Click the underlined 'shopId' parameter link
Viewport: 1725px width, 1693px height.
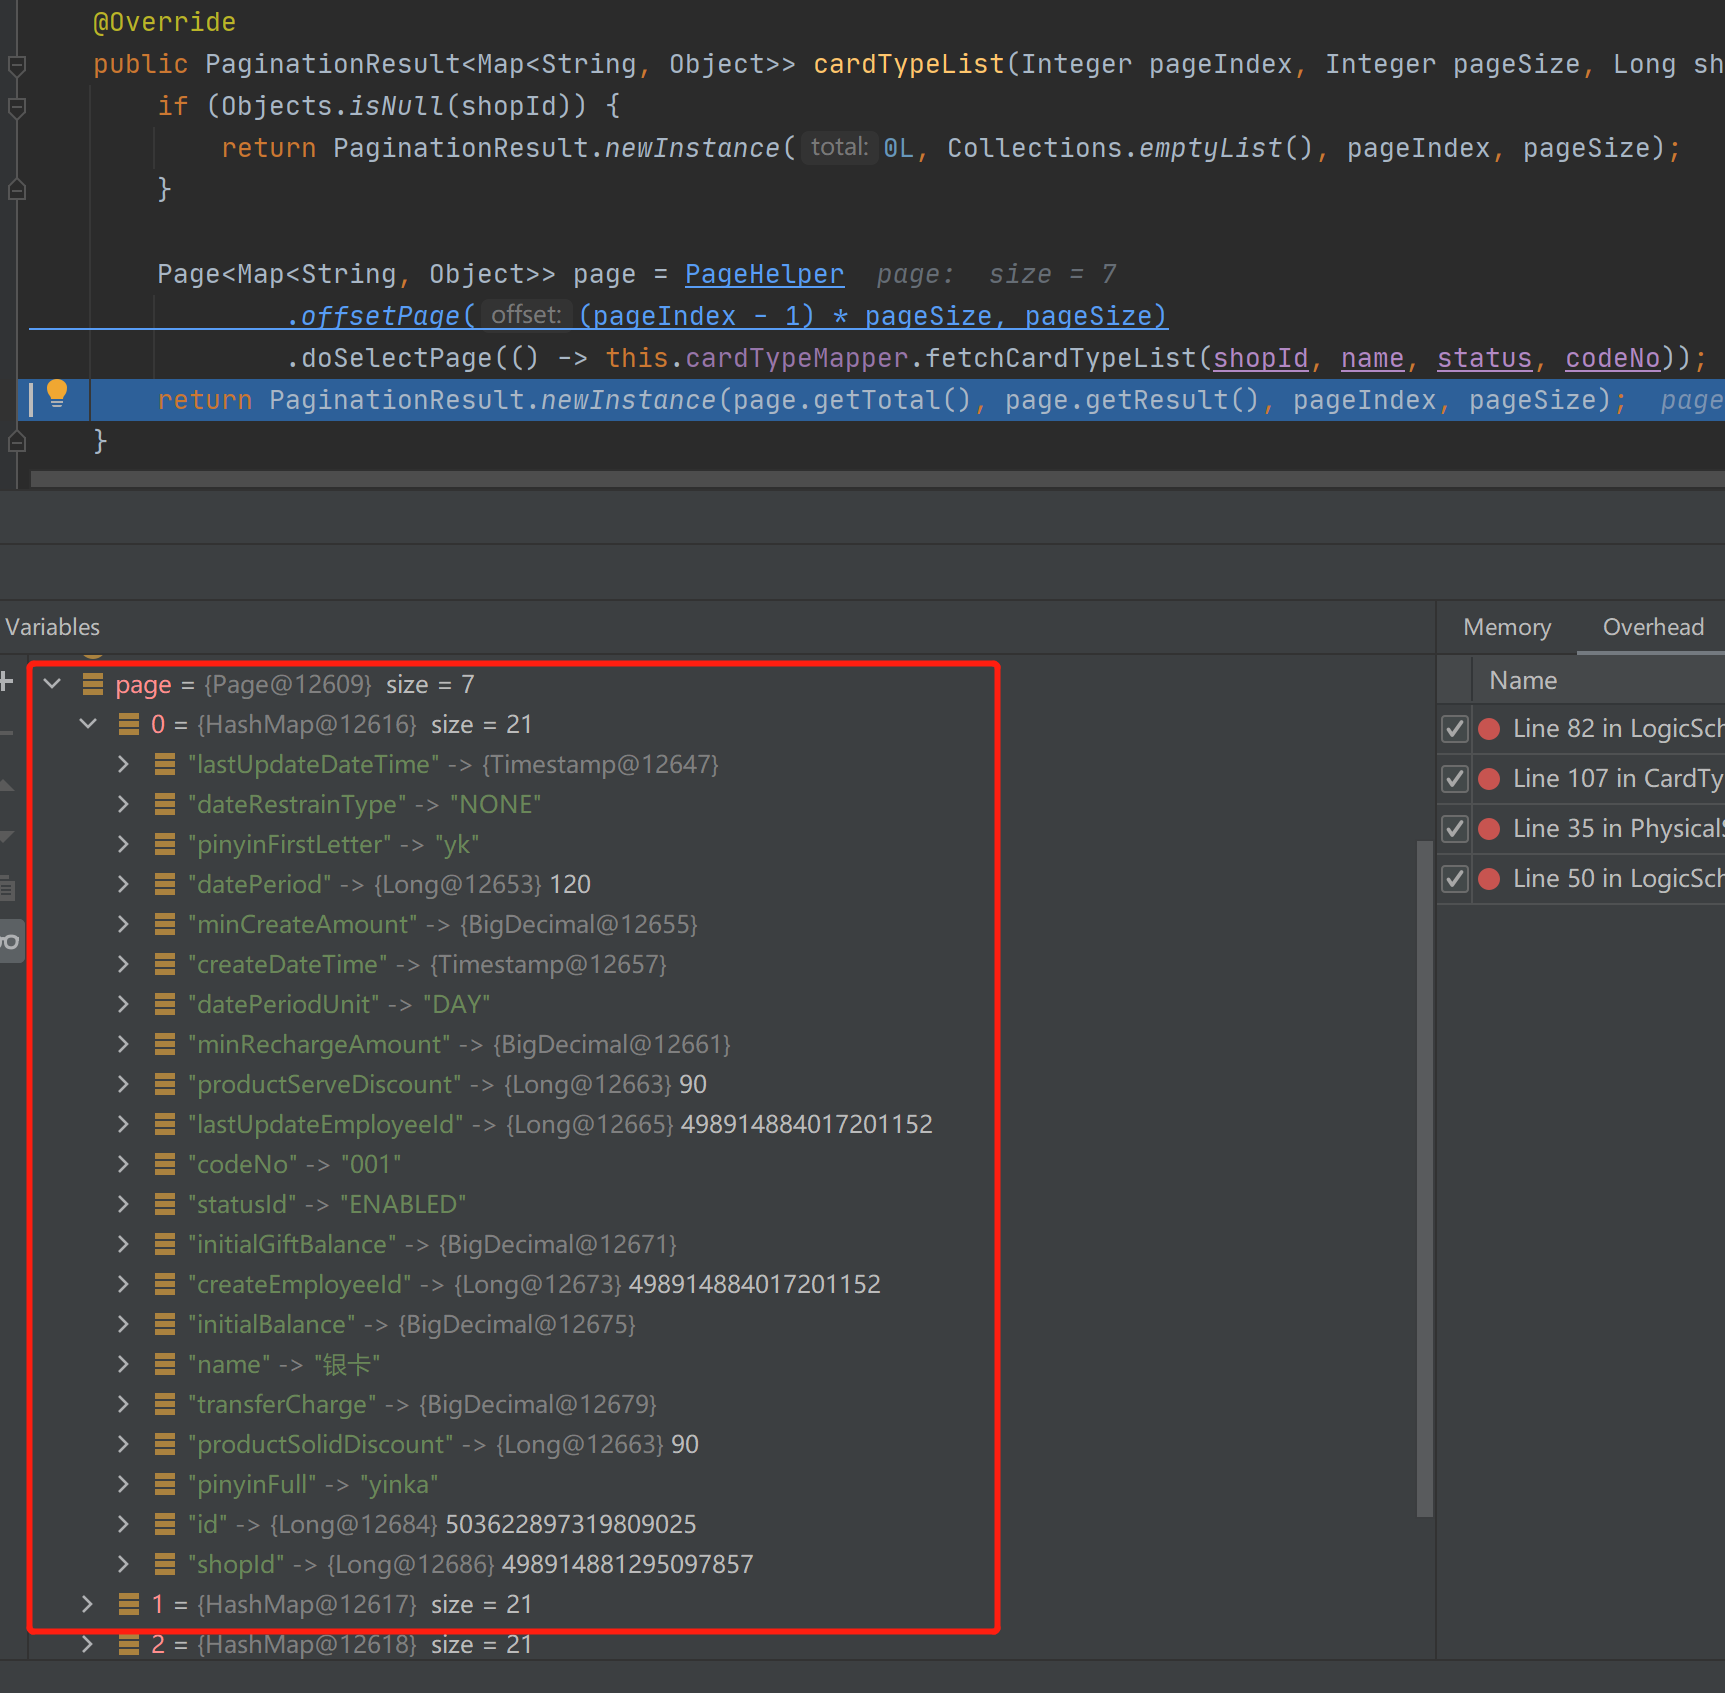tap(1261, 358)
